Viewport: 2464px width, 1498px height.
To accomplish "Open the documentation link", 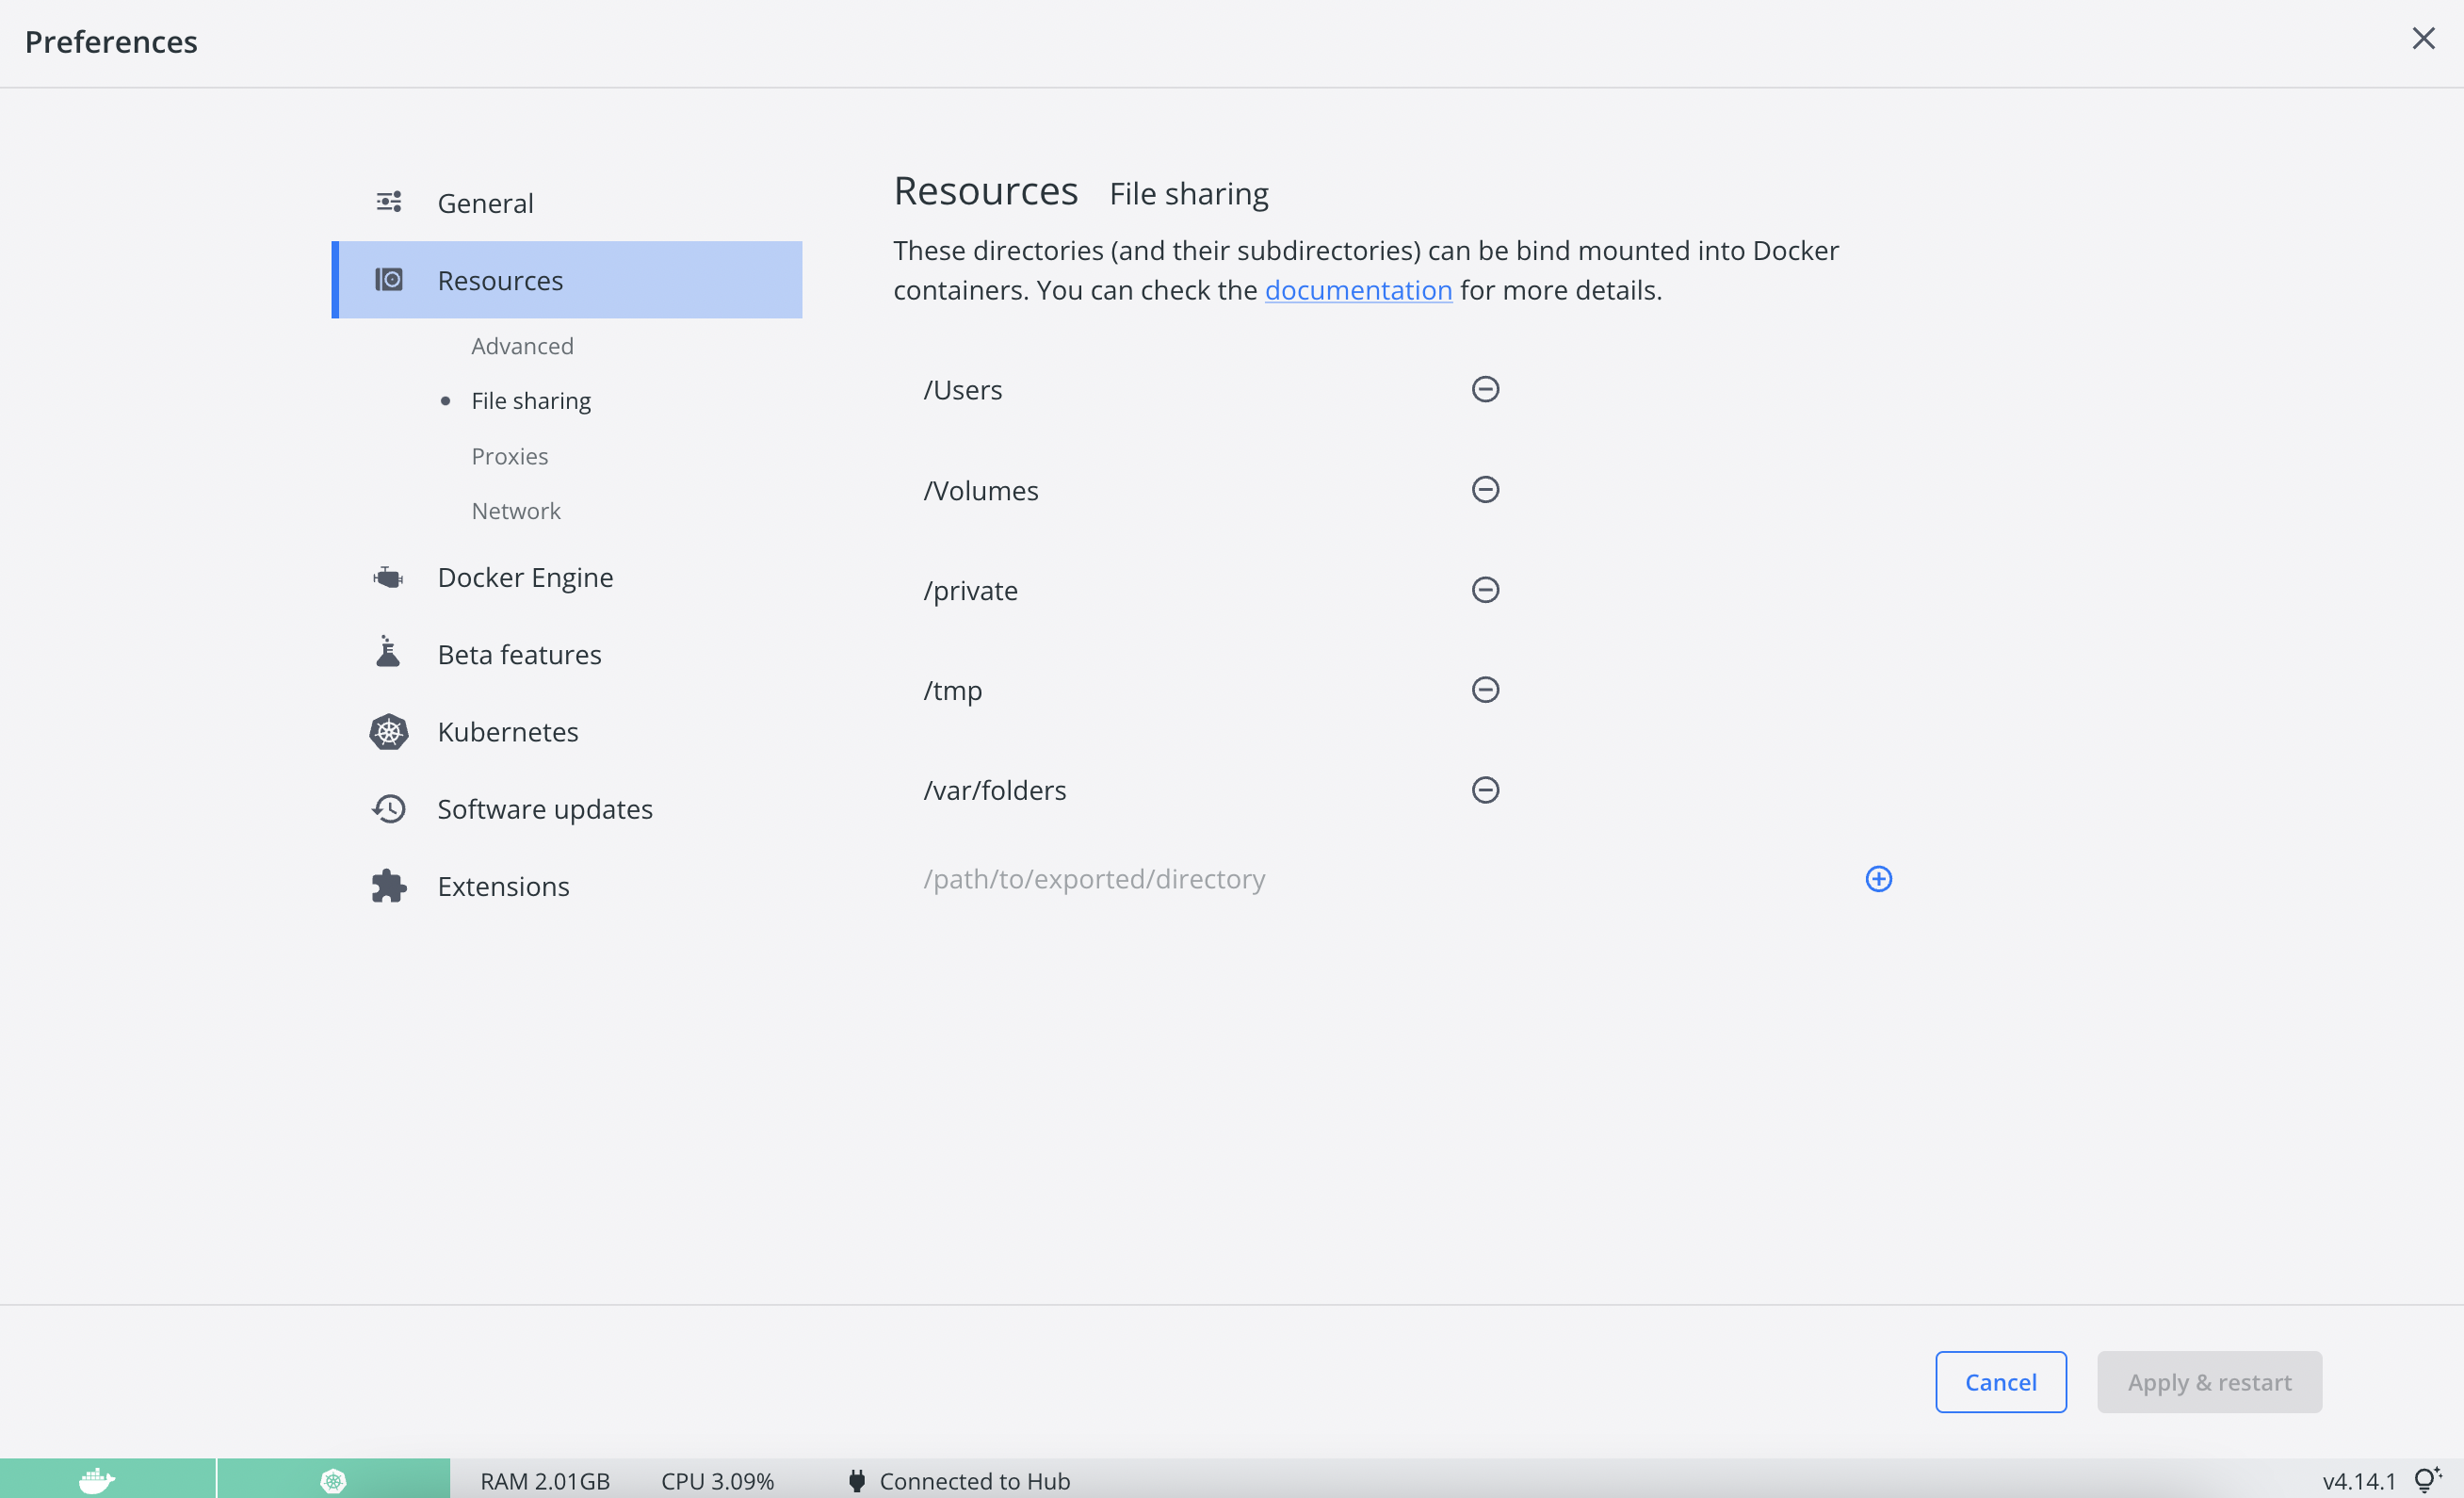I will pyautogui.click(x=1358, y=290).
